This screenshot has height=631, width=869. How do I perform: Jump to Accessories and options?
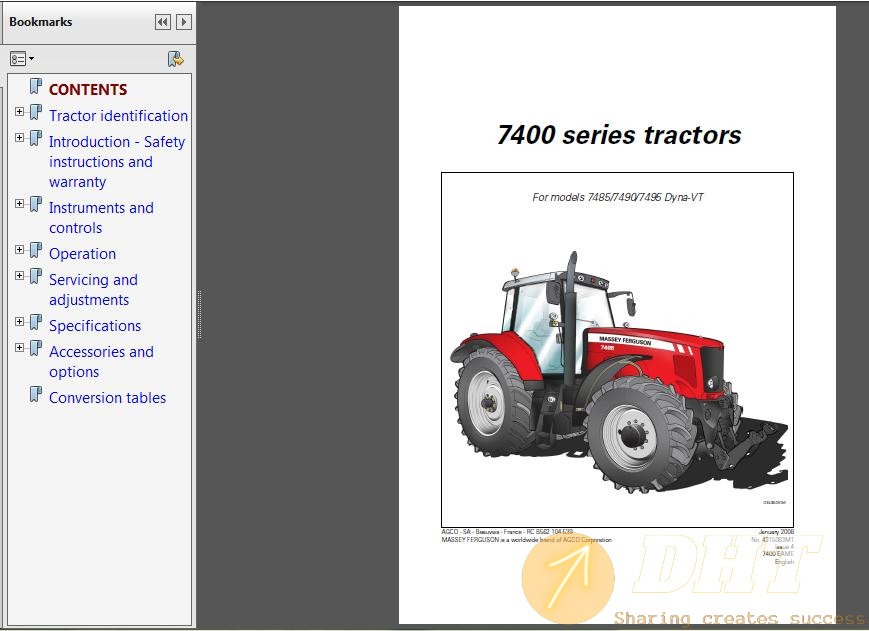[101, 362]
